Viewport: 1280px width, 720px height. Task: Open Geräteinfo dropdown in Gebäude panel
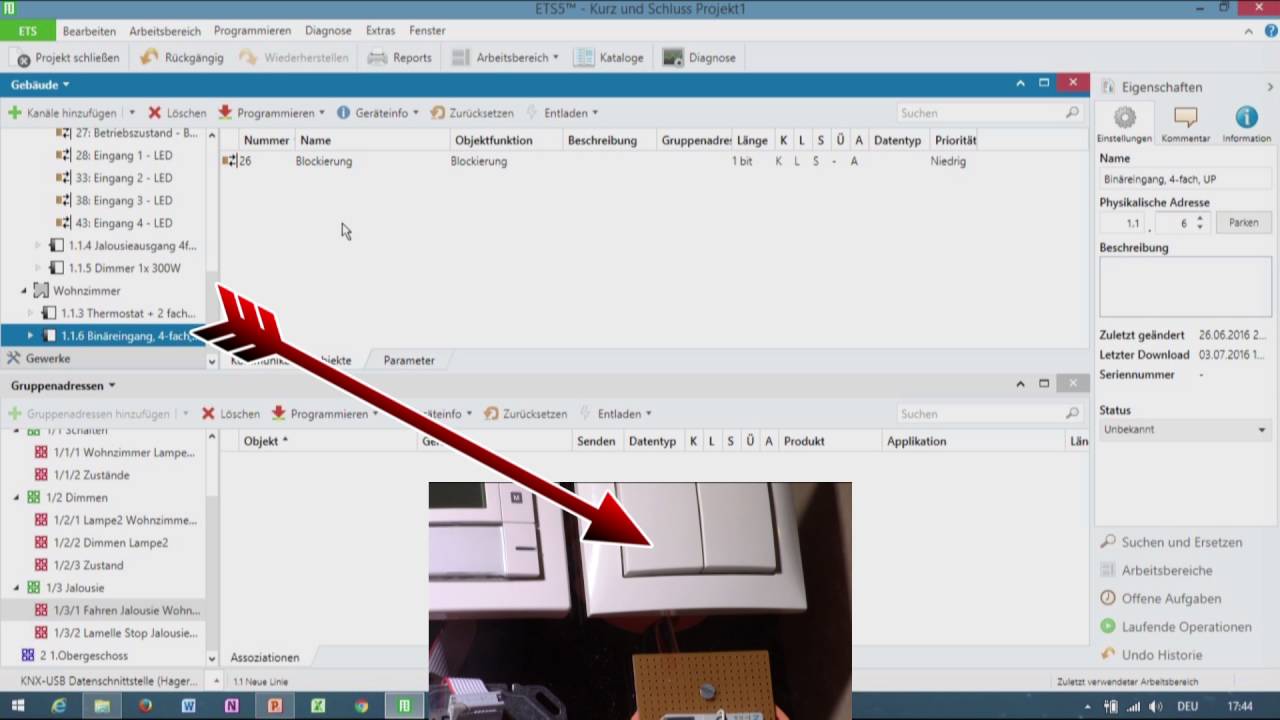click(378, 113)
